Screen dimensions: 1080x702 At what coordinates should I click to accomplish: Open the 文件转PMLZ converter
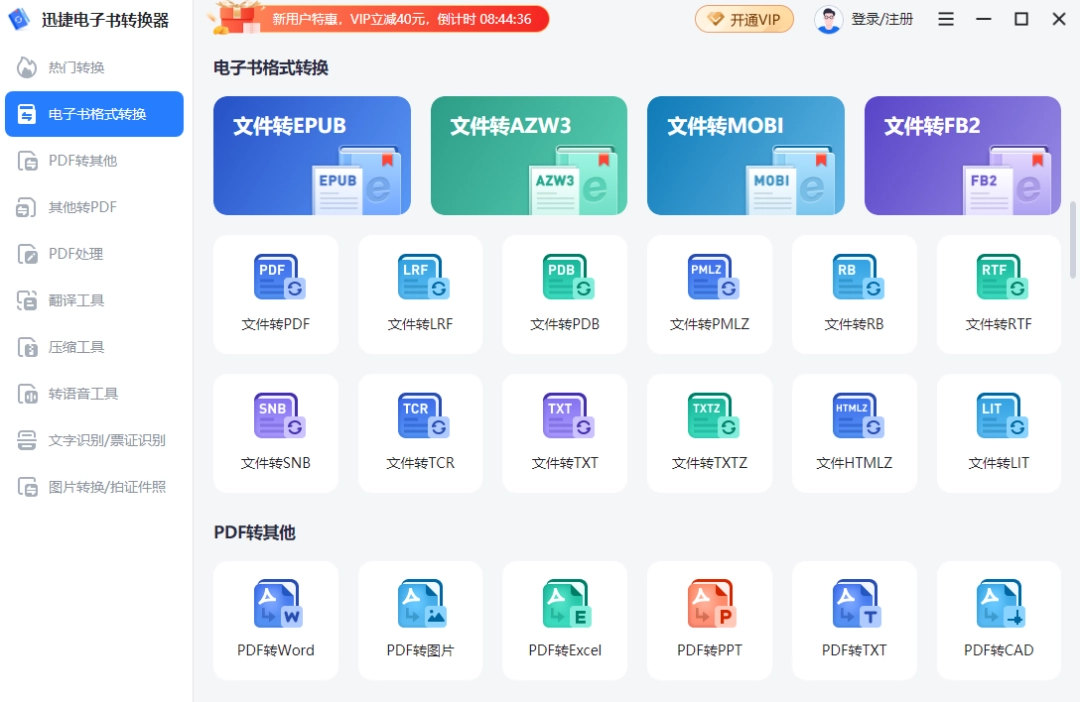point(709,293)
